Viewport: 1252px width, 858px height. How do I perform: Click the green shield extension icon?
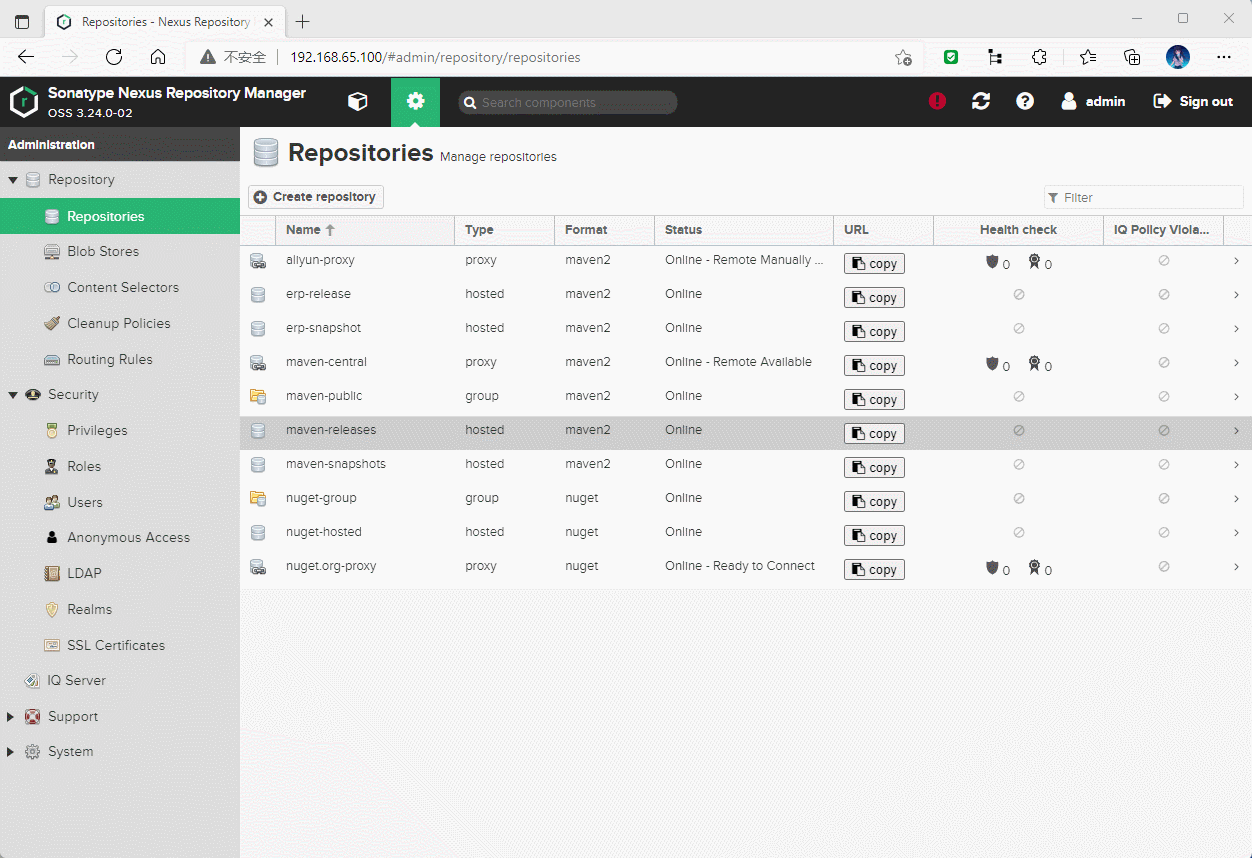tap(951, 57)
